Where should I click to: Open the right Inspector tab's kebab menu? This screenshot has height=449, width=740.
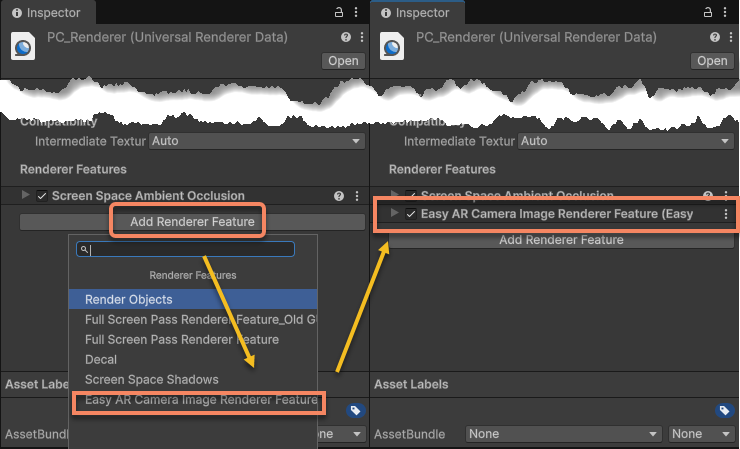click(x=725, y=12)
